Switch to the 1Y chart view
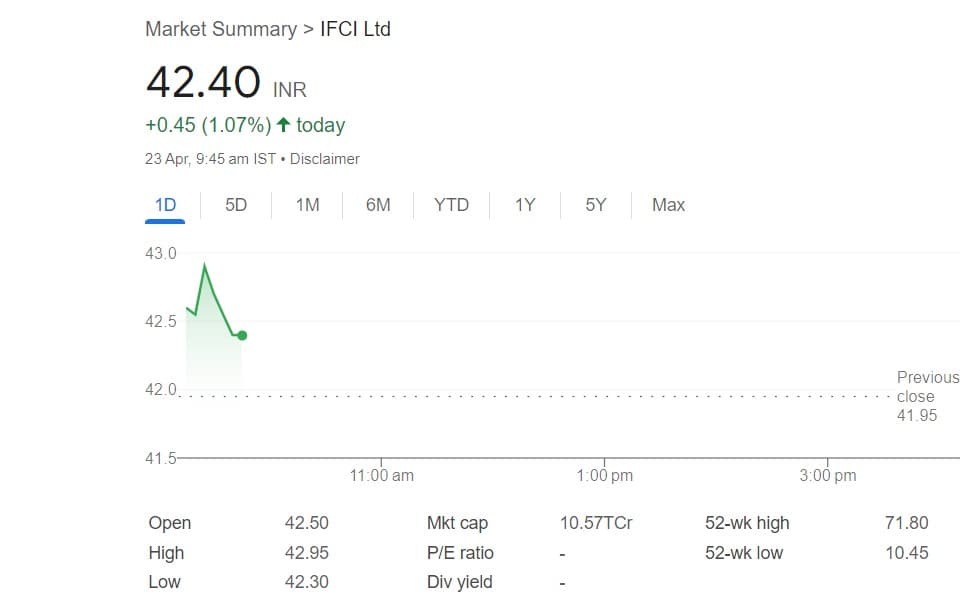 [525, 205]
